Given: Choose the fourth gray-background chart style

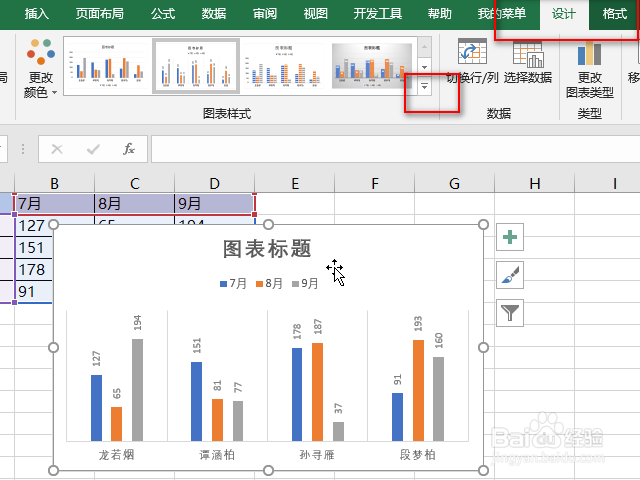Looking at the screenshot, I should coord(371,65).
